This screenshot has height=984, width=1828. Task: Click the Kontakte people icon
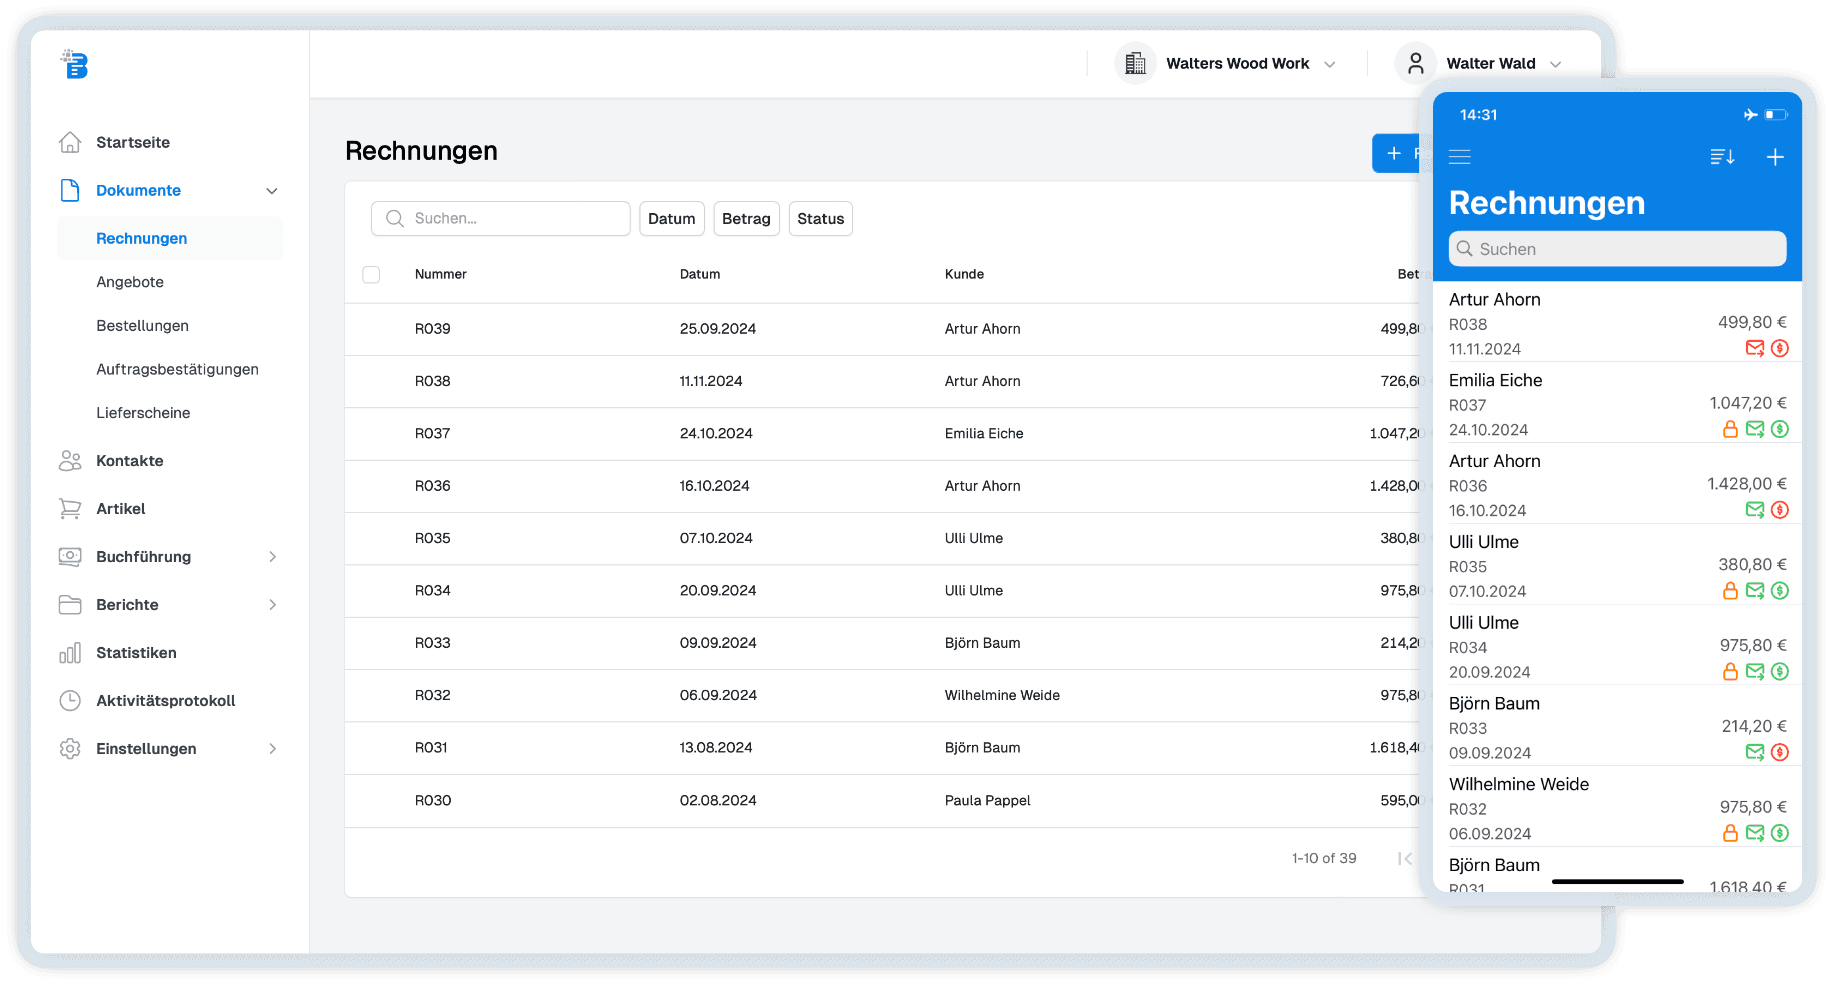(x=70, y=460)
